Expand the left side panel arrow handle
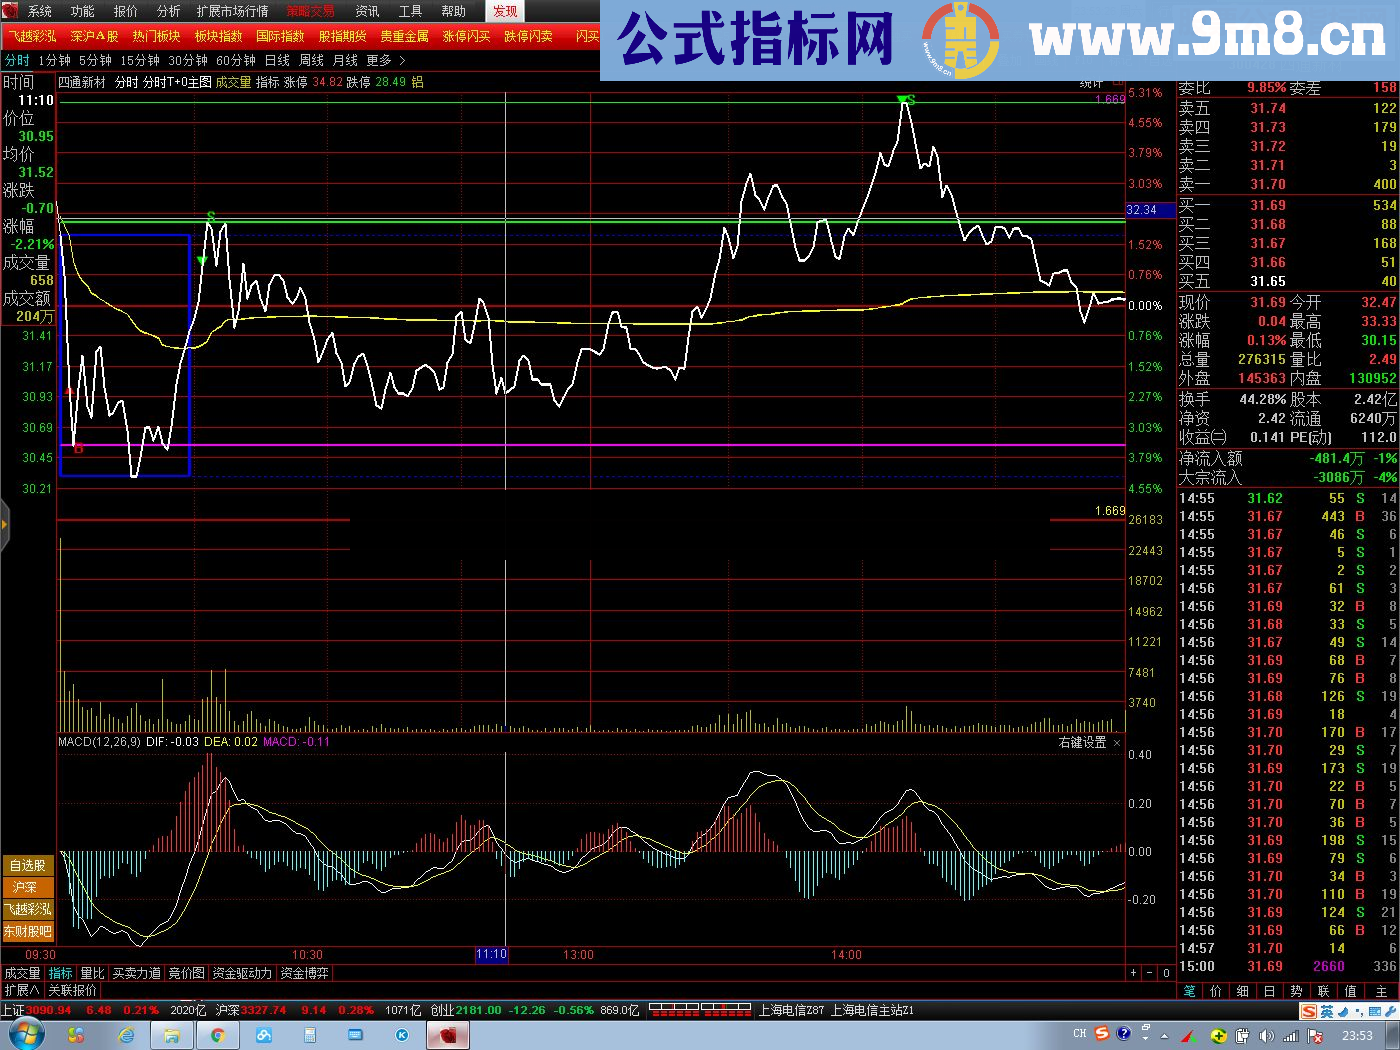Viewport: 1400px width, 1050px height. point(4,523)
